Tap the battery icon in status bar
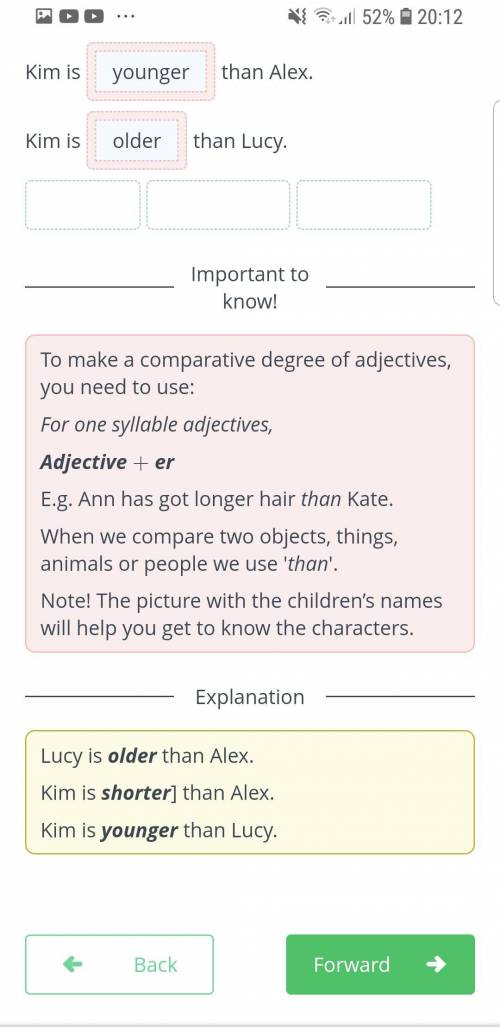The image size is (500, 1027). 406,16
